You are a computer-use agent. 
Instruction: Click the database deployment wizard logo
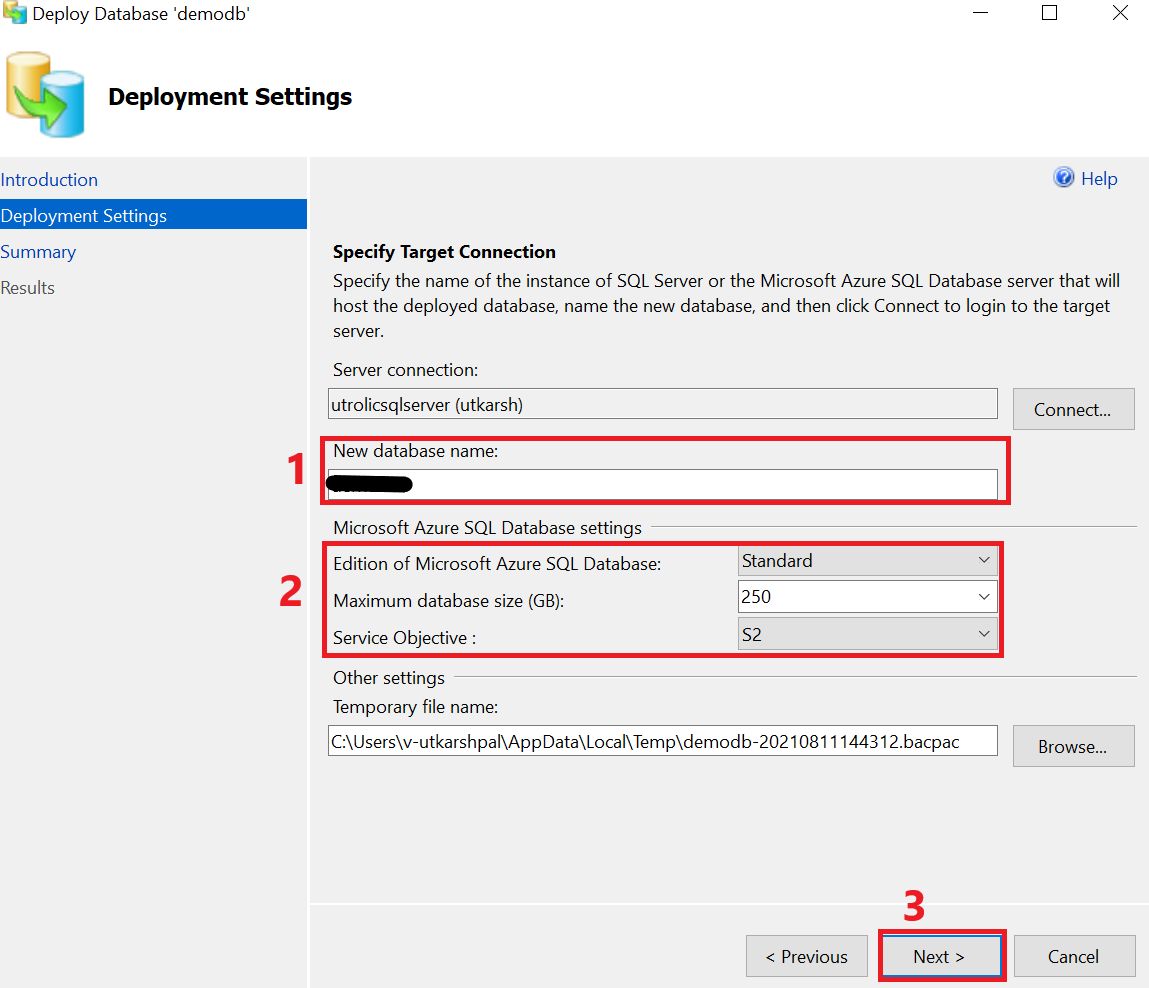coord(45,95)
